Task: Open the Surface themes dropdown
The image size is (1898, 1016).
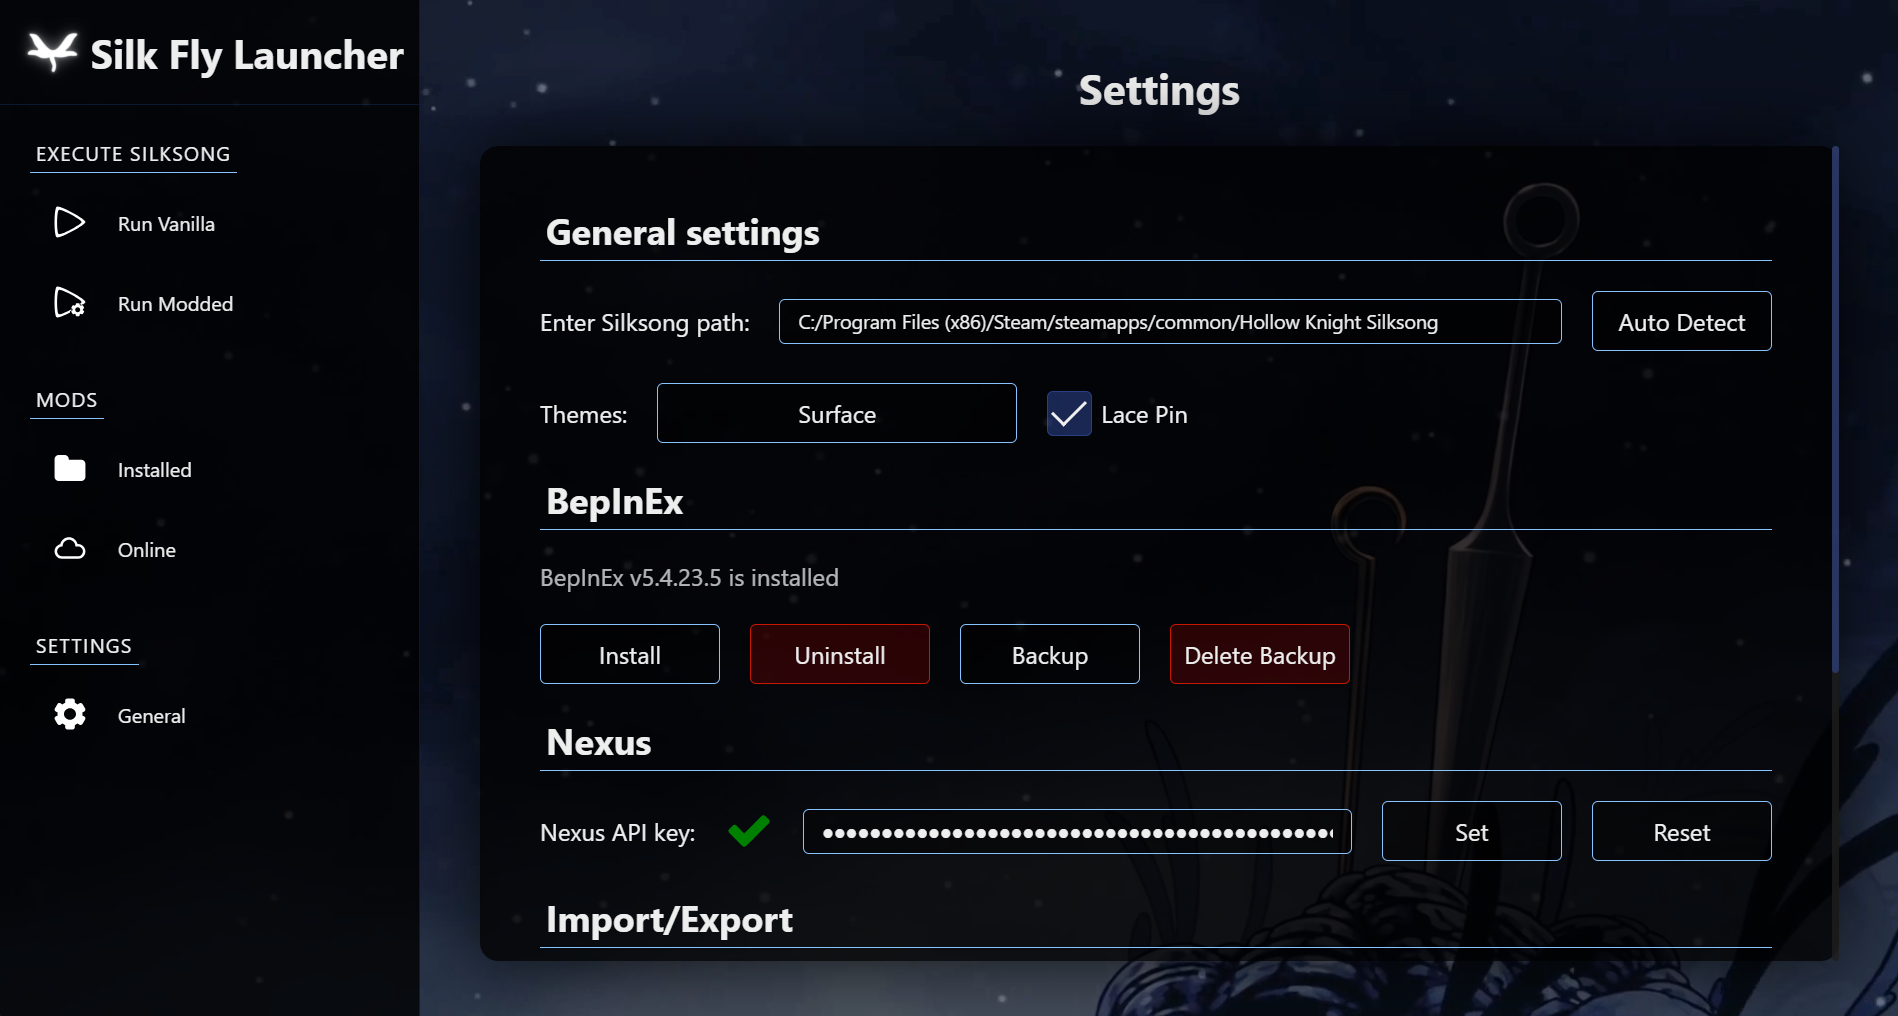Action: point(836,414)
